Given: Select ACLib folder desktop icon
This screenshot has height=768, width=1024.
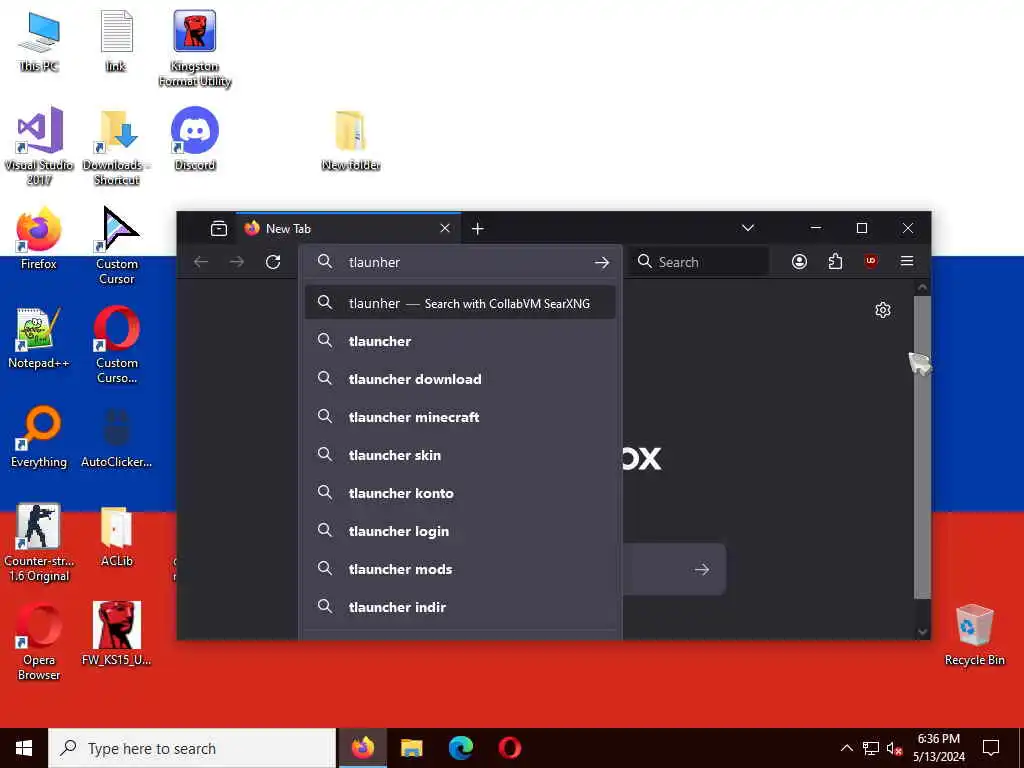Looking at the screenshot, I should pos(117,536).
